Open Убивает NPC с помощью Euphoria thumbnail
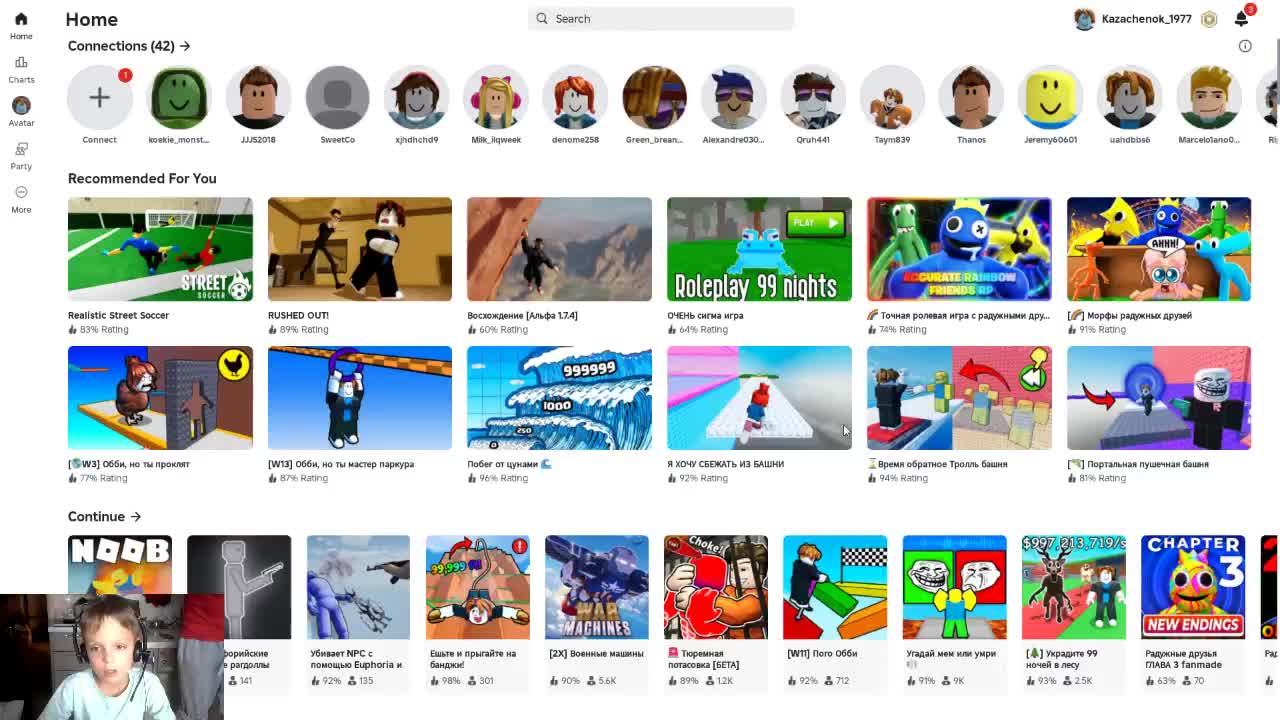The width and height of the screenshot is (1280, 720). 358,587
